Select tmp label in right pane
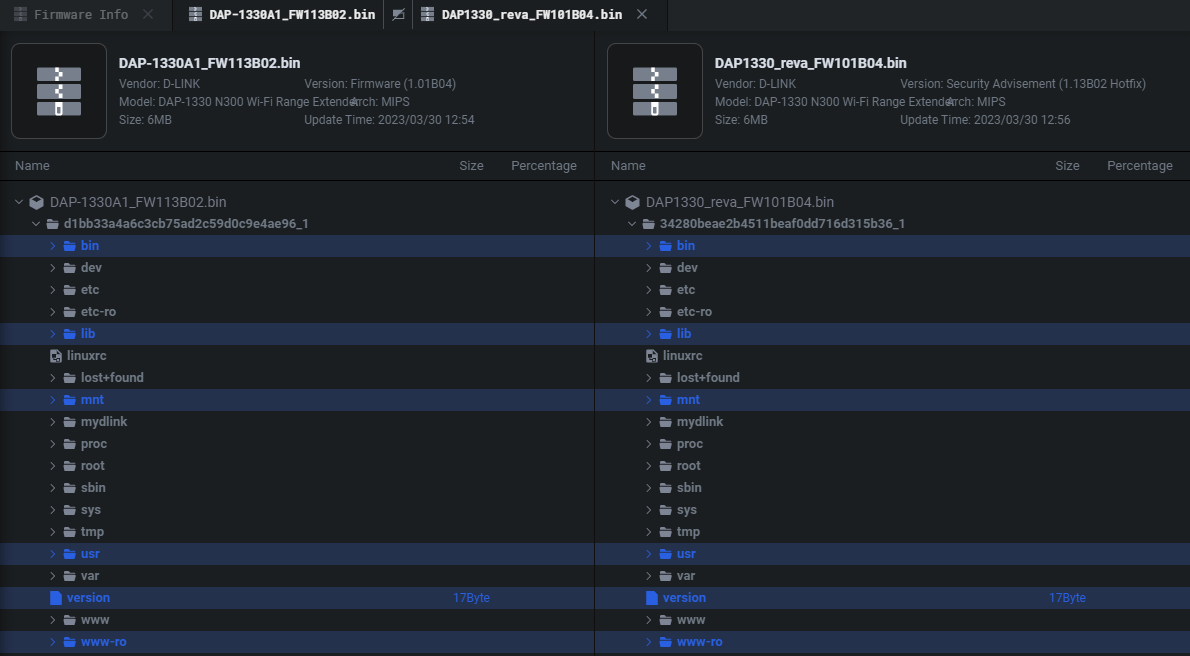1190x656 pixels. 688,532
